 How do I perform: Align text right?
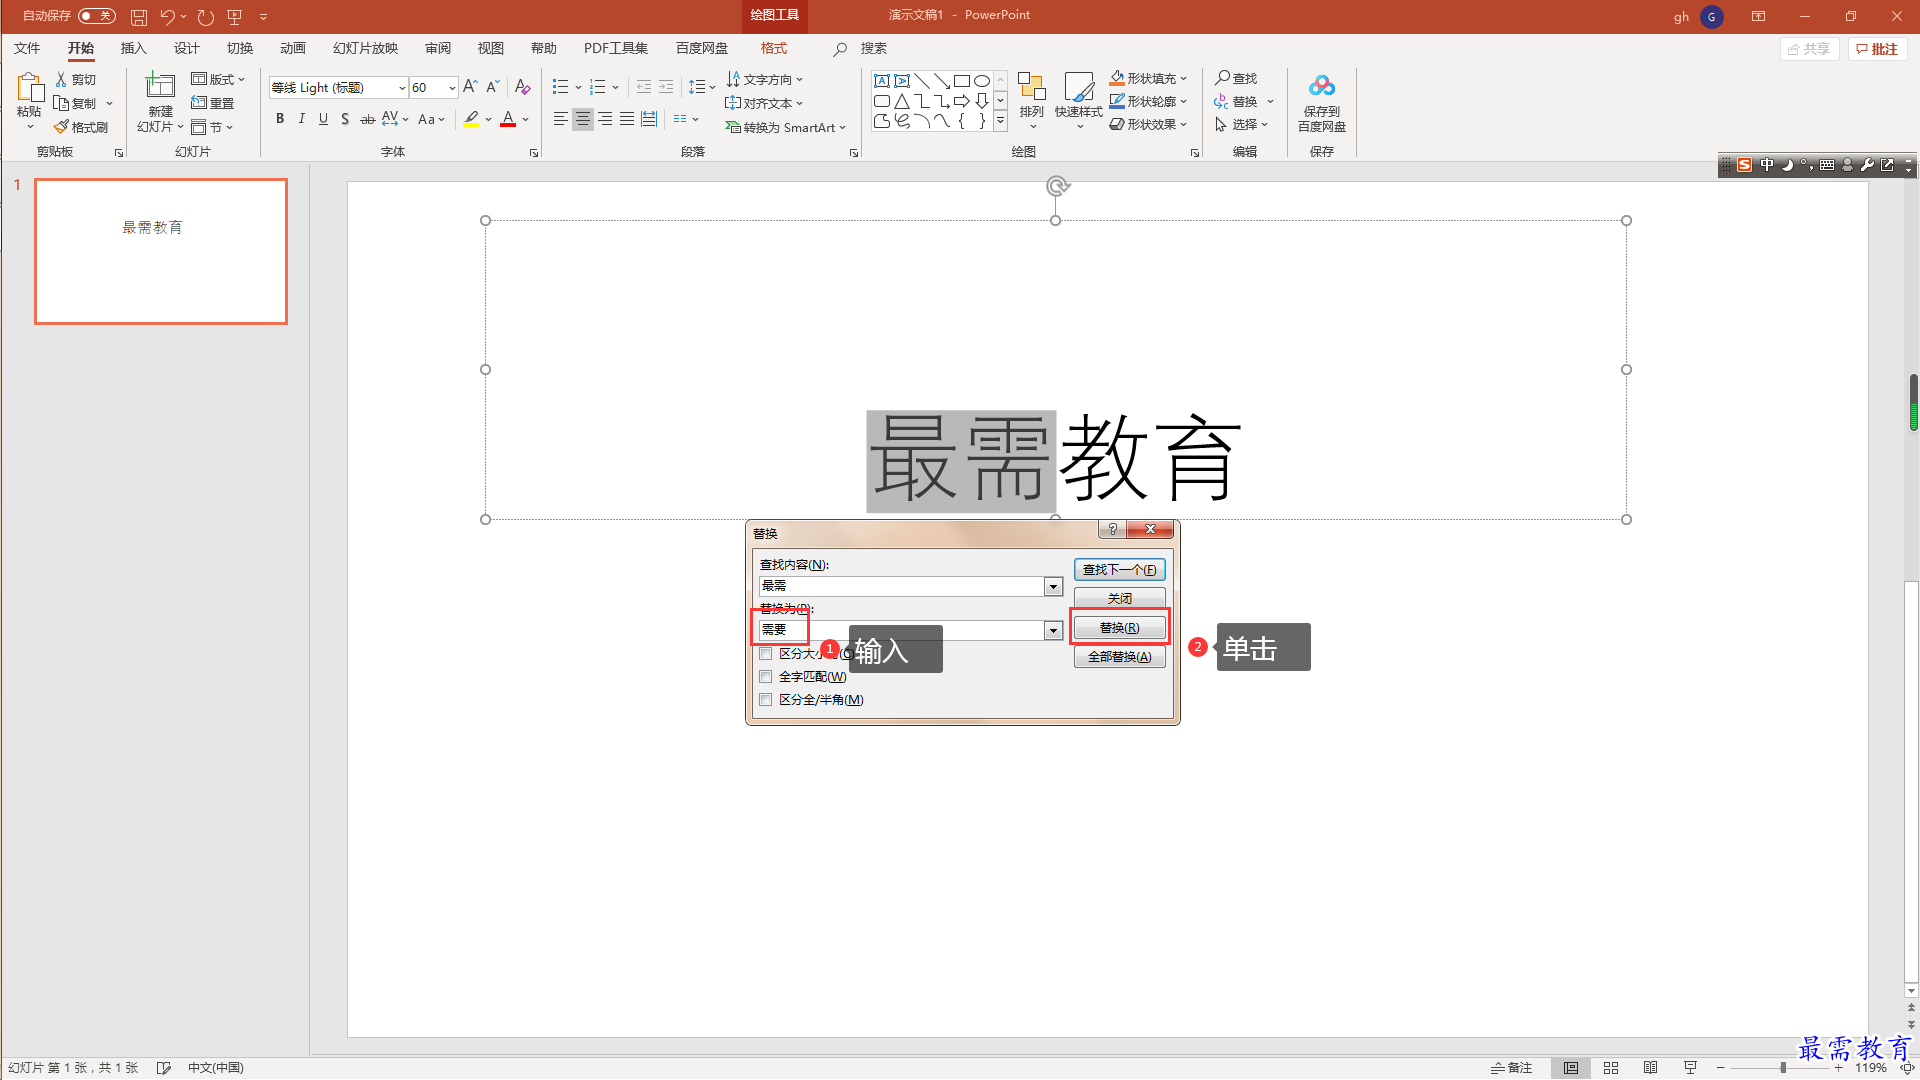[x=605, y=119]
